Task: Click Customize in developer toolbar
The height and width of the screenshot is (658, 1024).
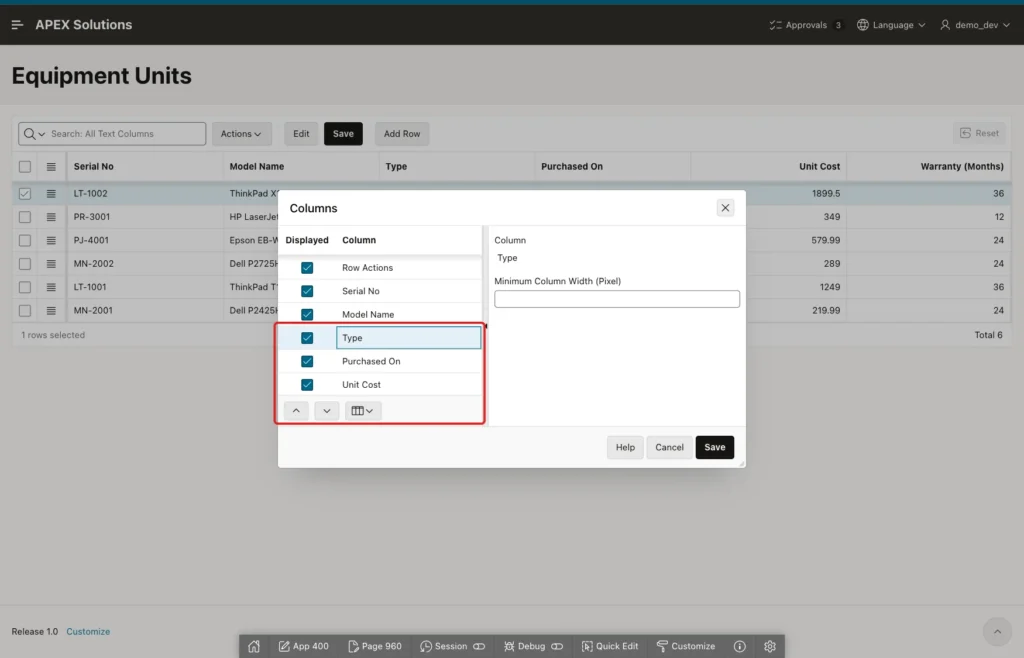Action: 686,646
